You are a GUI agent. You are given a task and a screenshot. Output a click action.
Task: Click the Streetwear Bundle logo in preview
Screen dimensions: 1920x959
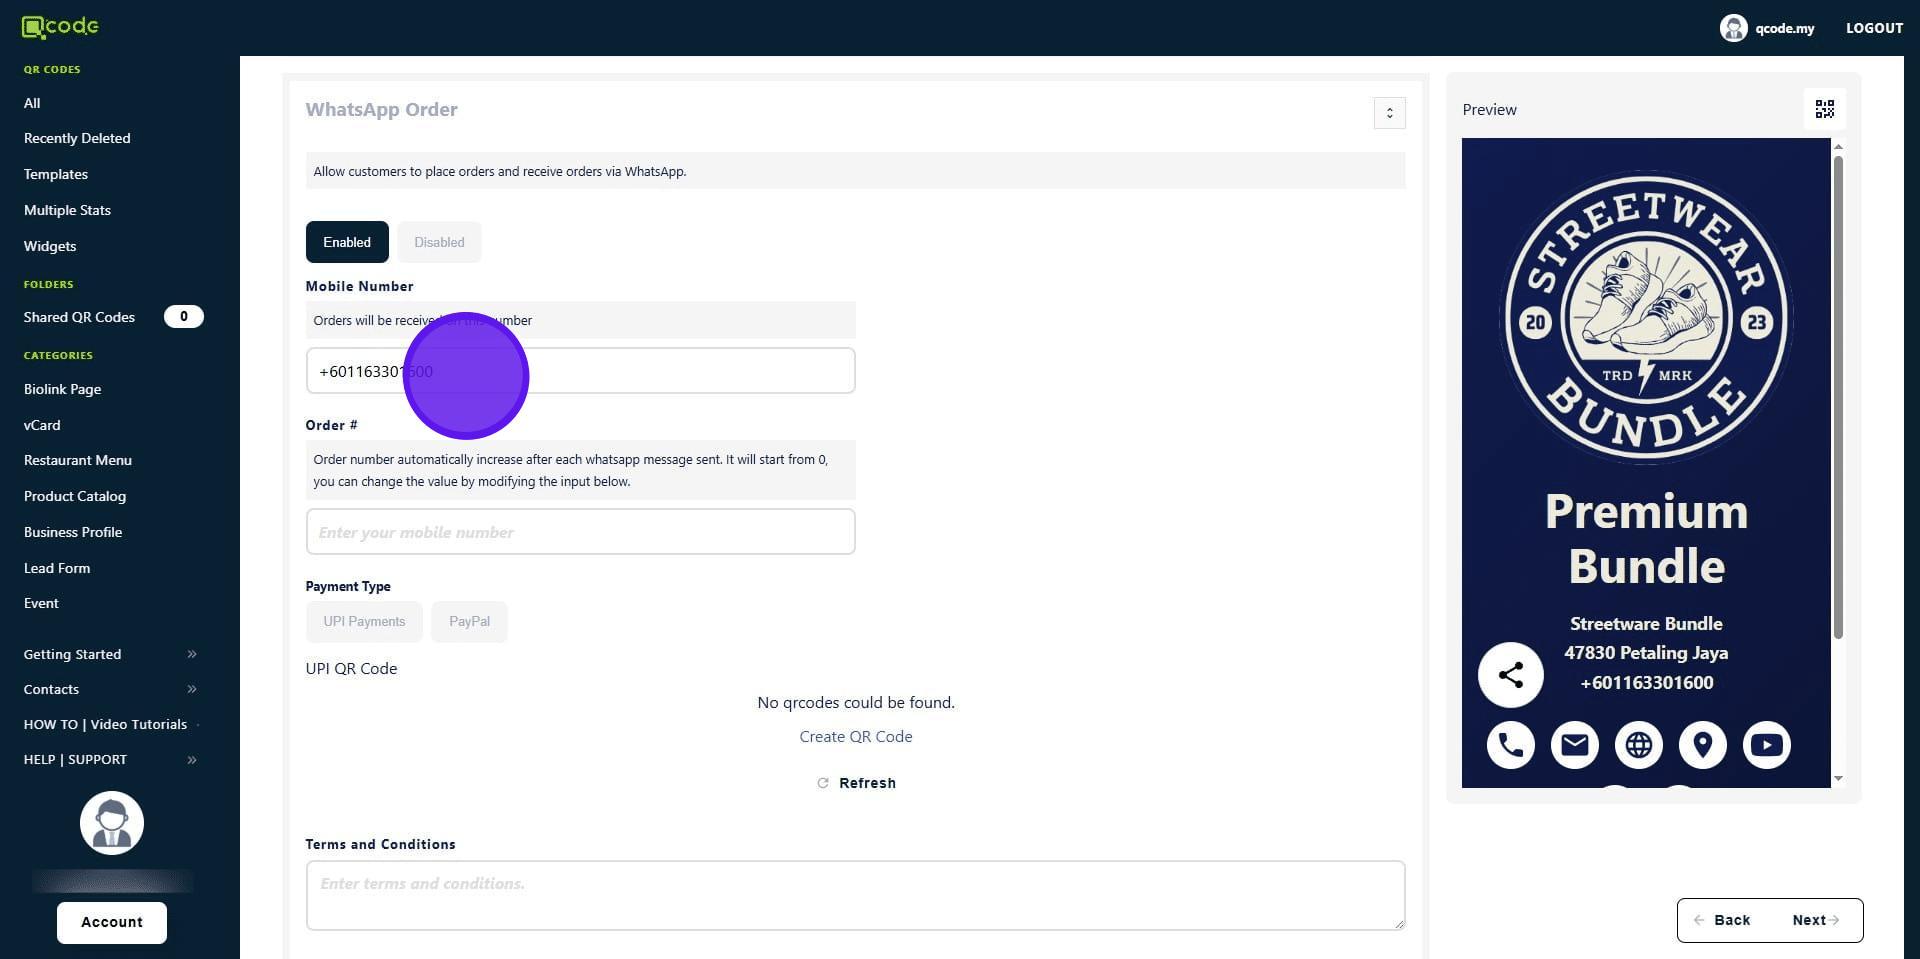point(1646,319)
